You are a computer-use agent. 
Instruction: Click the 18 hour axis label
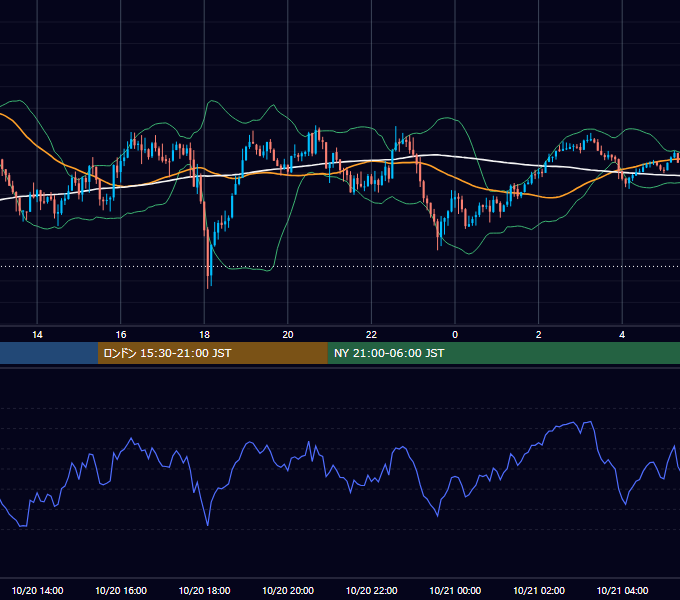coord(204,335)
